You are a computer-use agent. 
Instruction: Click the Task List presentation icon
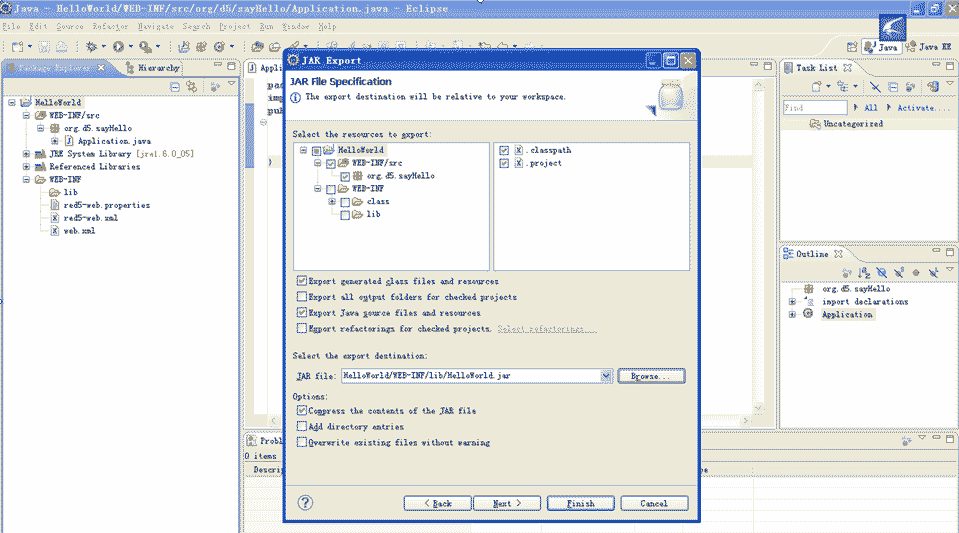(x=843, y=87)
